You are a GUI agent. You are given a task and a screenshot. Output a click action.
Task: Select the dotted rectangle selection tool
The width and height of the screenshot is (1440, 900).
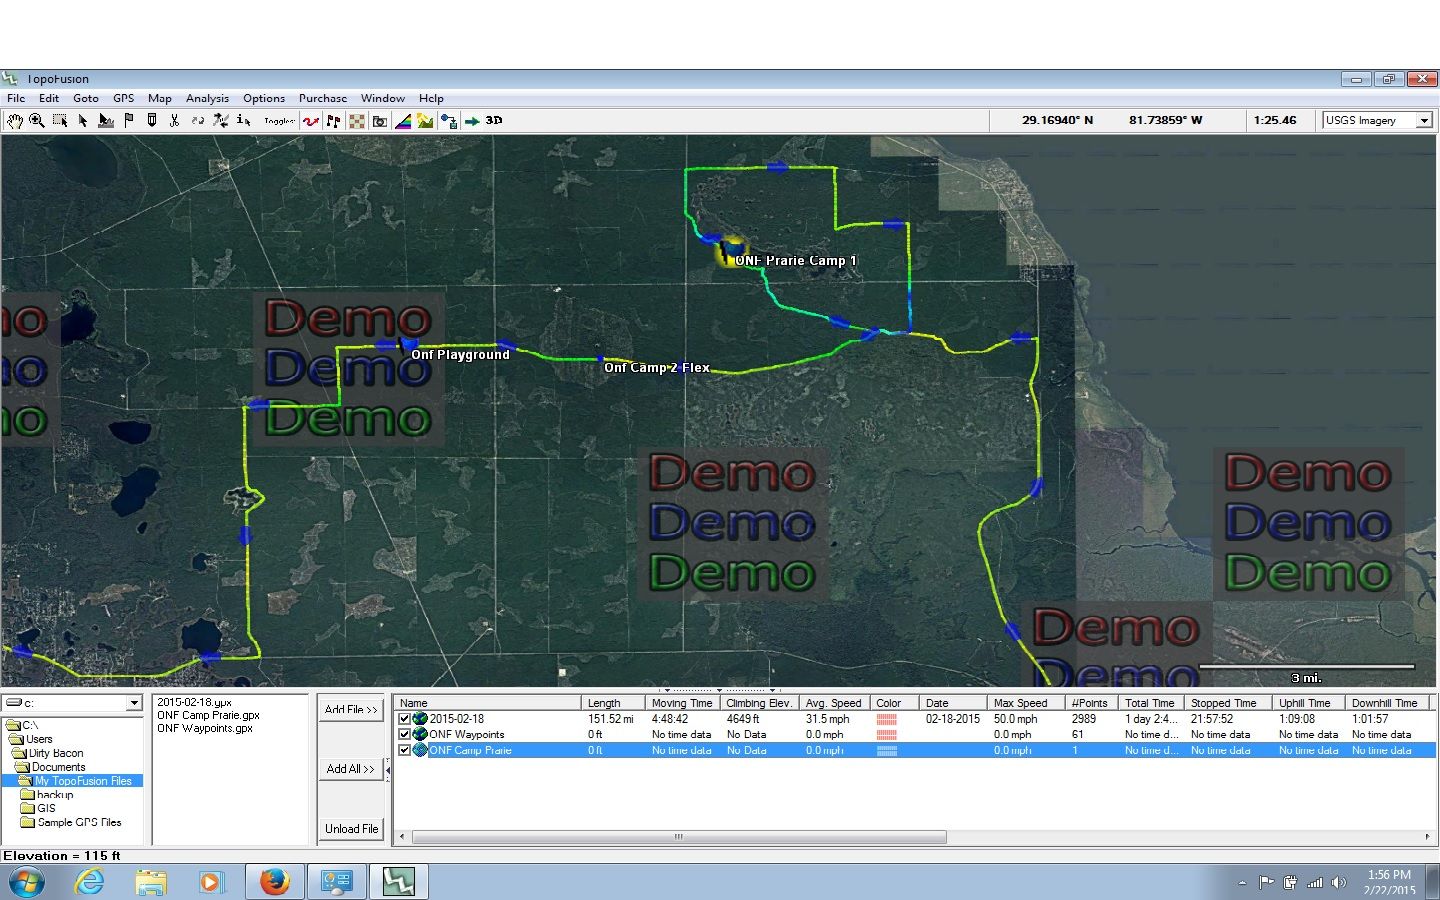[60, 121]
